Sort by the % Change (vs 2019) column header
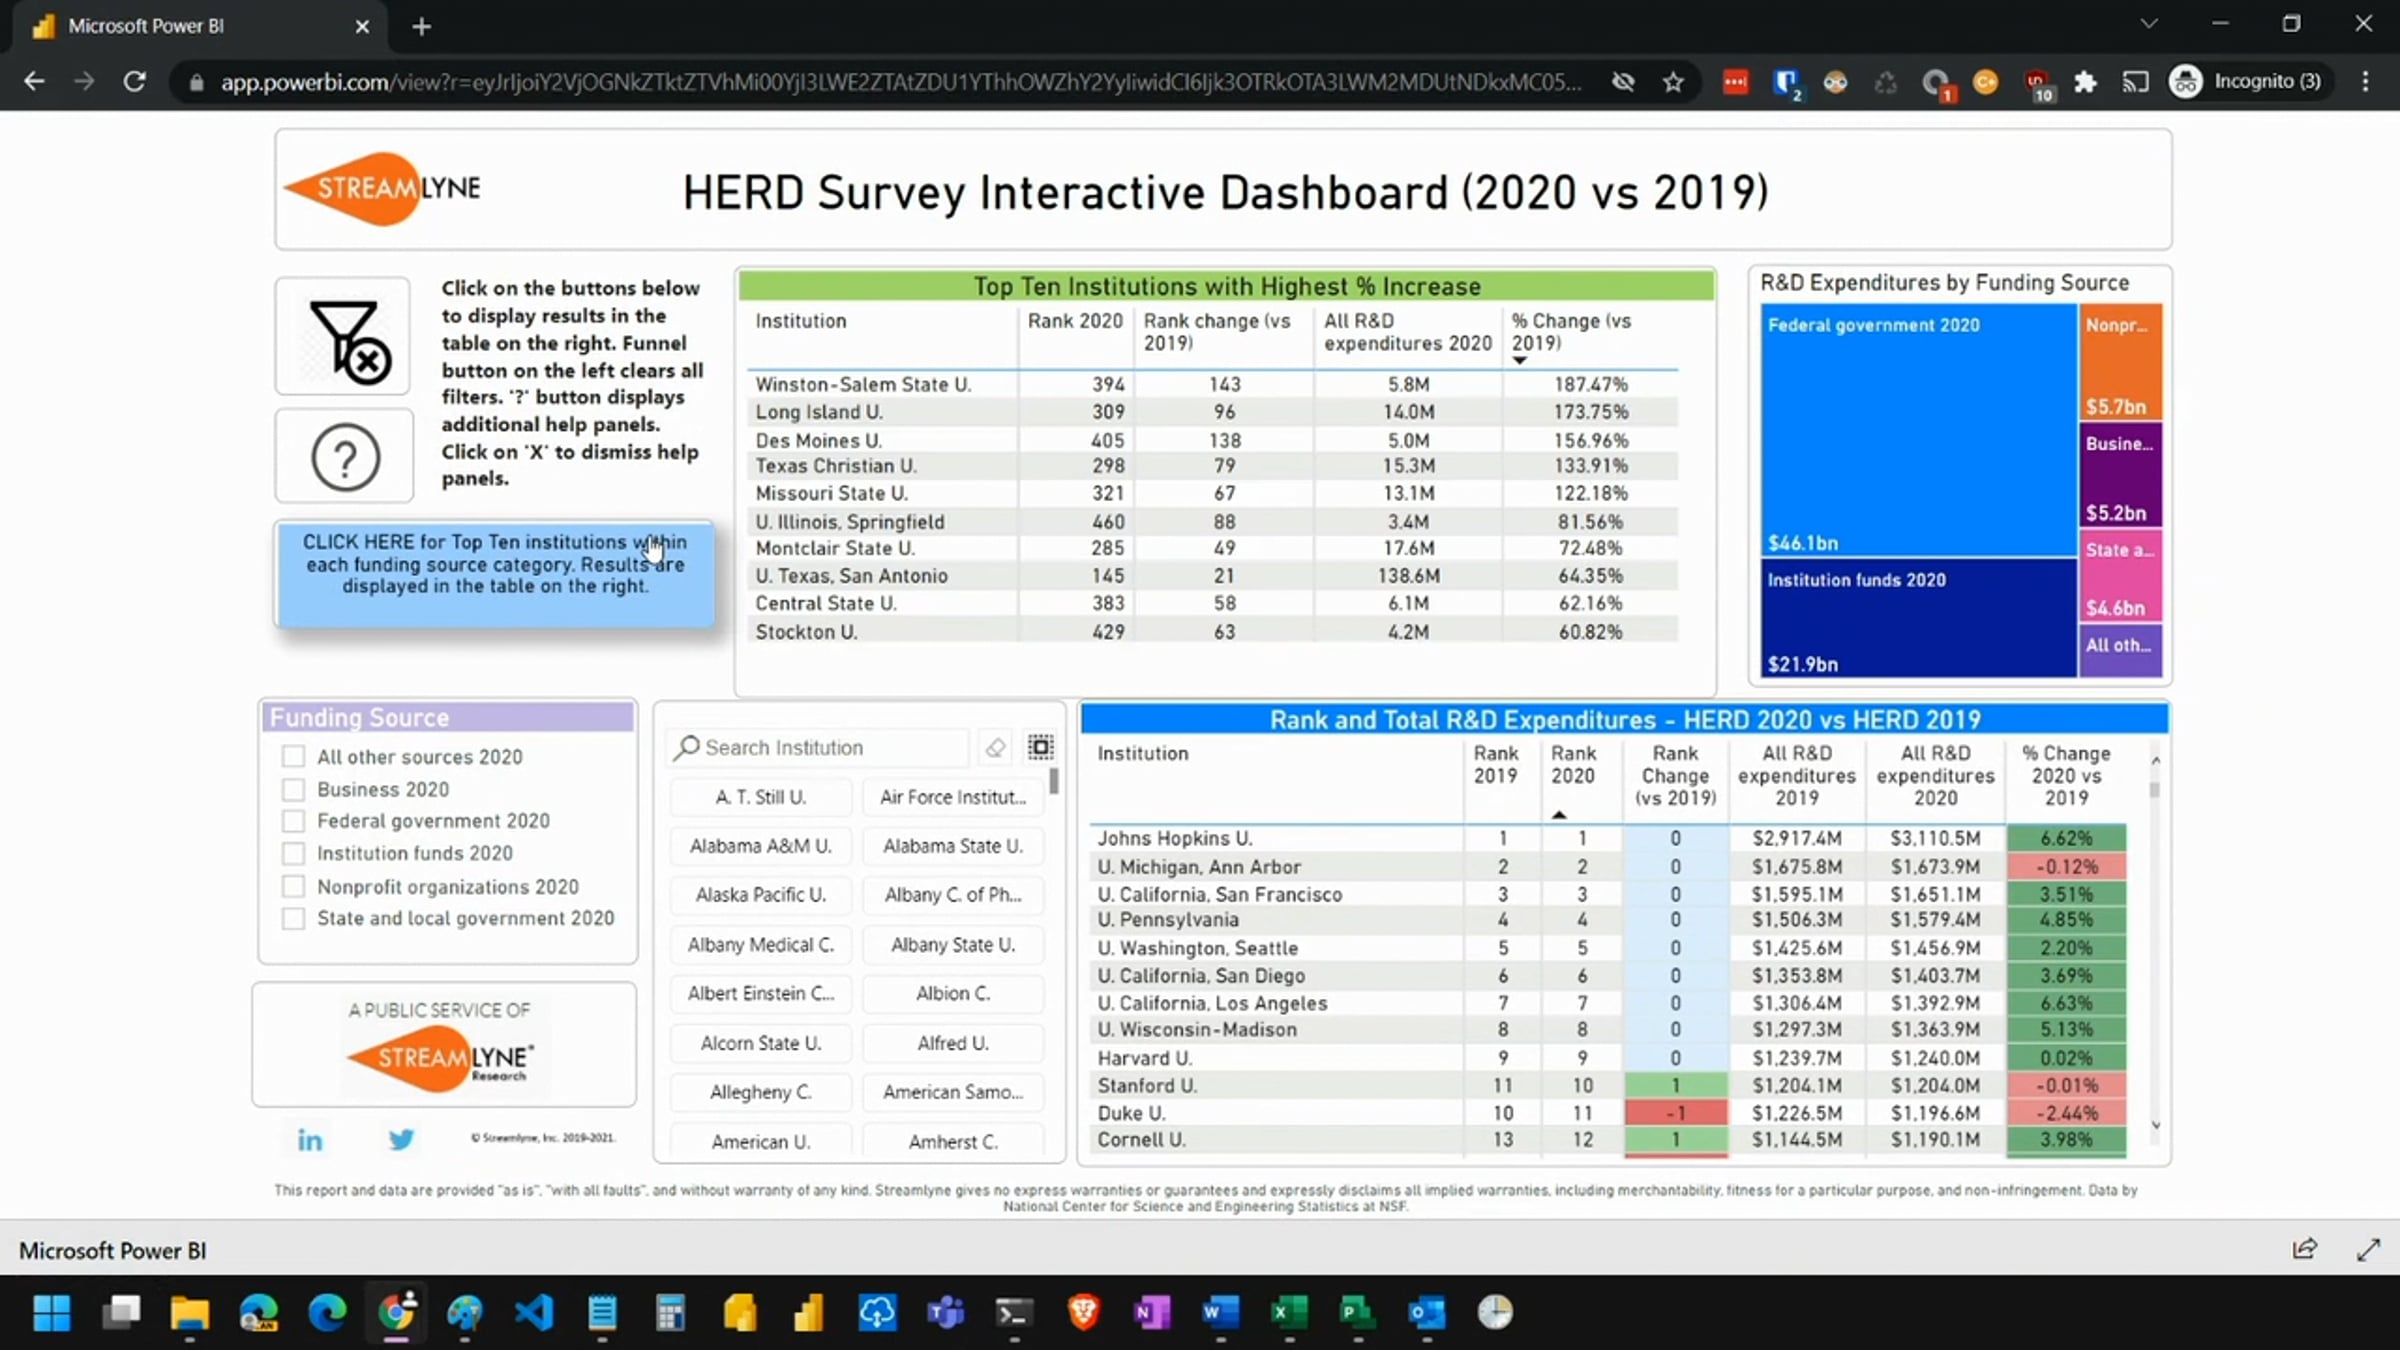The width and height of the screenshot is (2400, 1350). click(1571, 332)
